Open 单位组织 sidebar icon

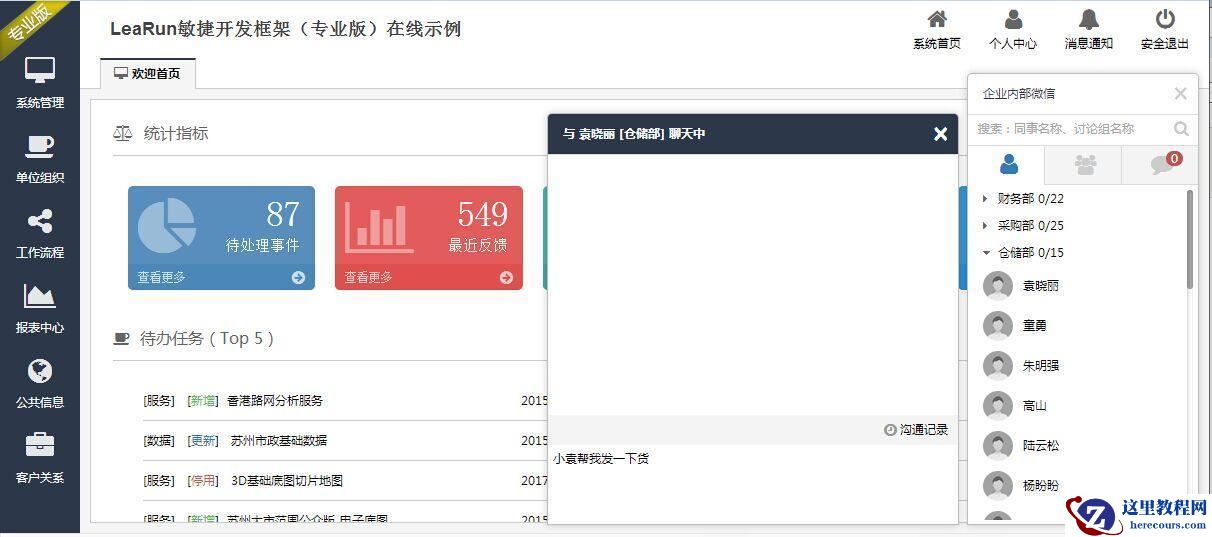click(40, 146)
